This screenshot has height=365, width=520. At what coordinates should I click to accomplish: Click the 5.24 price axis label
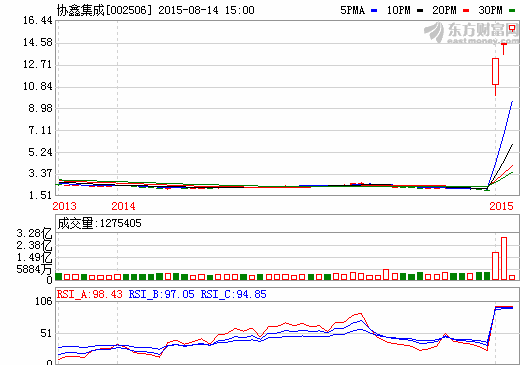tap(40, 152)
